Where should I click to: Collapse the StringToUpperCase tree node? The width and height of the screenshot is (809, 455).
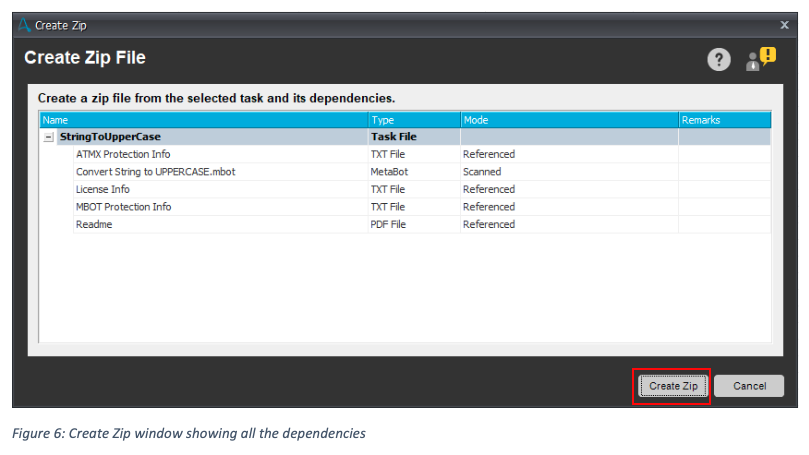coord(49,137)
